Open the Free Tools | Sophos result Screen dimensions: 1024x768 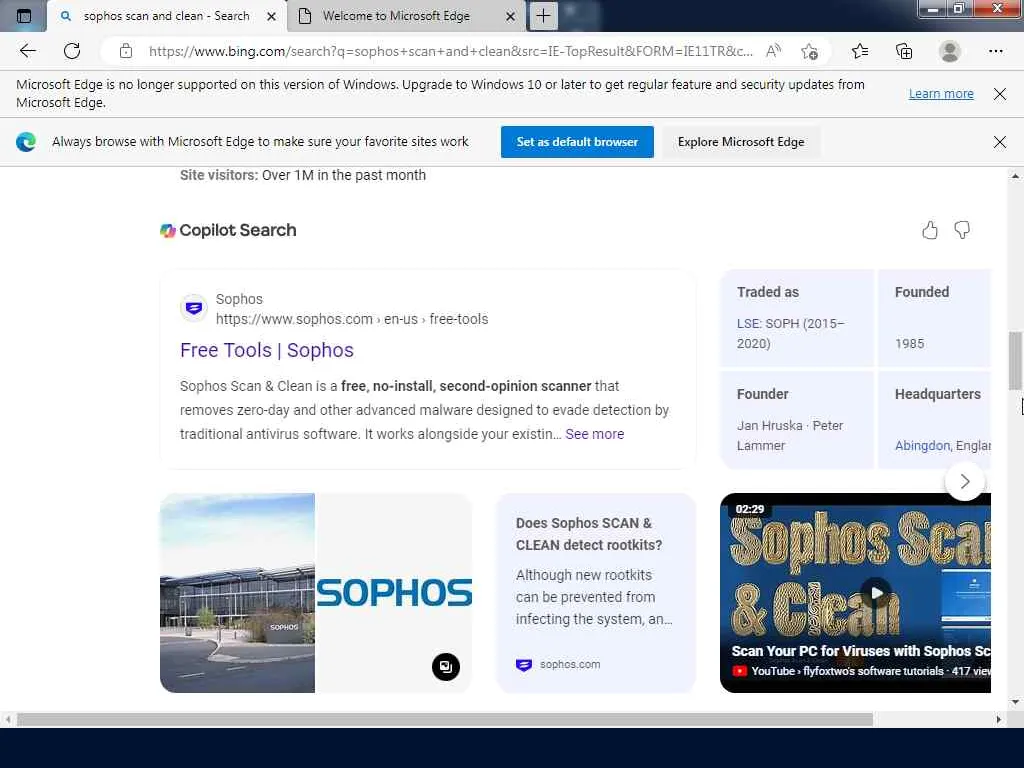(x=266, y=350)
